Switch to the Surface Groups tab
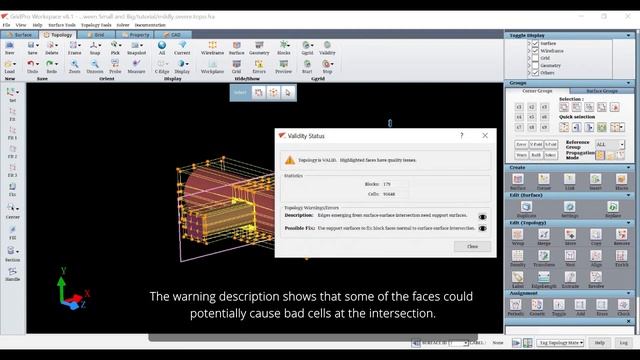Image resolution: width=640 pixels, height=360 pixels. [602, 91]
